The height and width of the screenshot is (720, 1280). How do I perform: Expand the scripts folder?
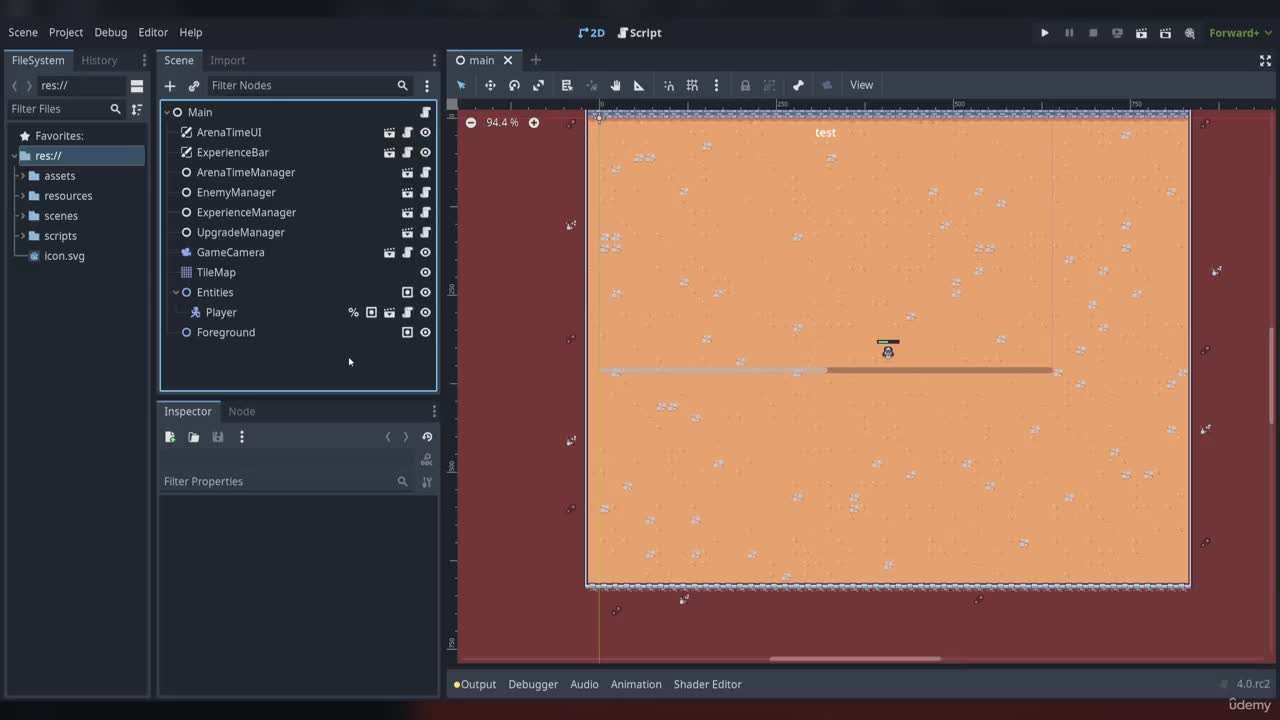(x=22, y=236)
